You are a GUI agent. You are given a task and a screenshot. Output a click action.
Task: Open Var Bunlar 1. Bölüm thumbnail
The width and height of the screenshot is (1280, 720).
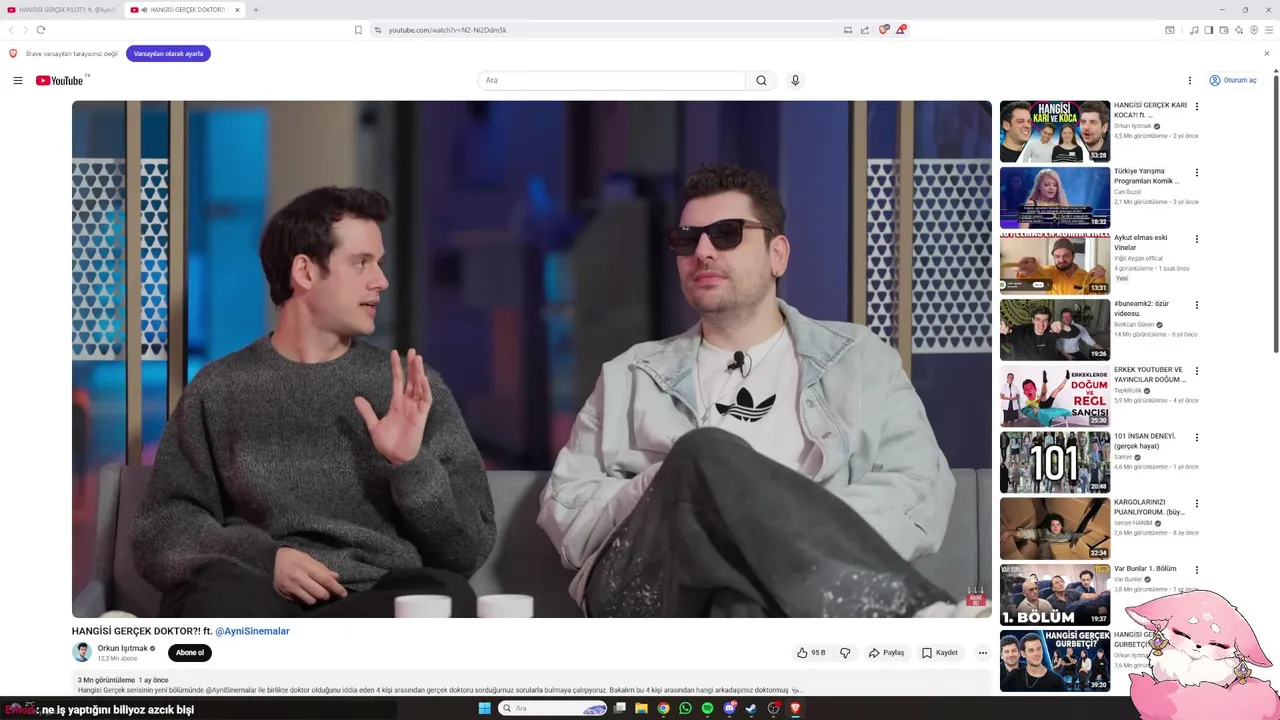[x=1055, y=594]
